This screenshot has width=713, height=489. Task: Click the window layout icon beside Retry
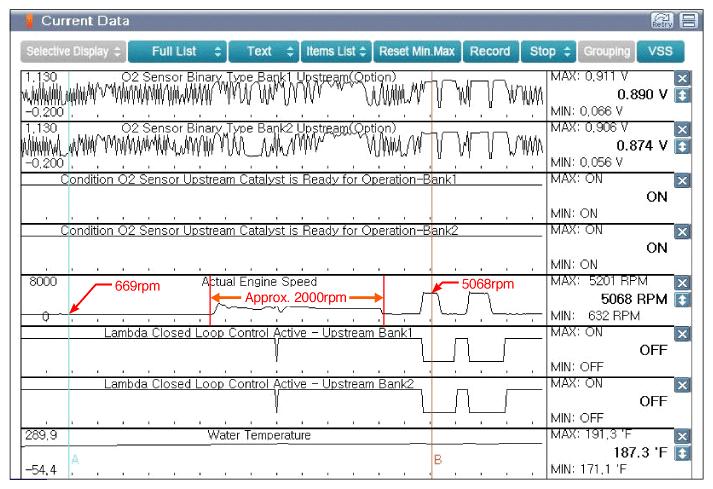pyautogui.click(x=688, y=20)
